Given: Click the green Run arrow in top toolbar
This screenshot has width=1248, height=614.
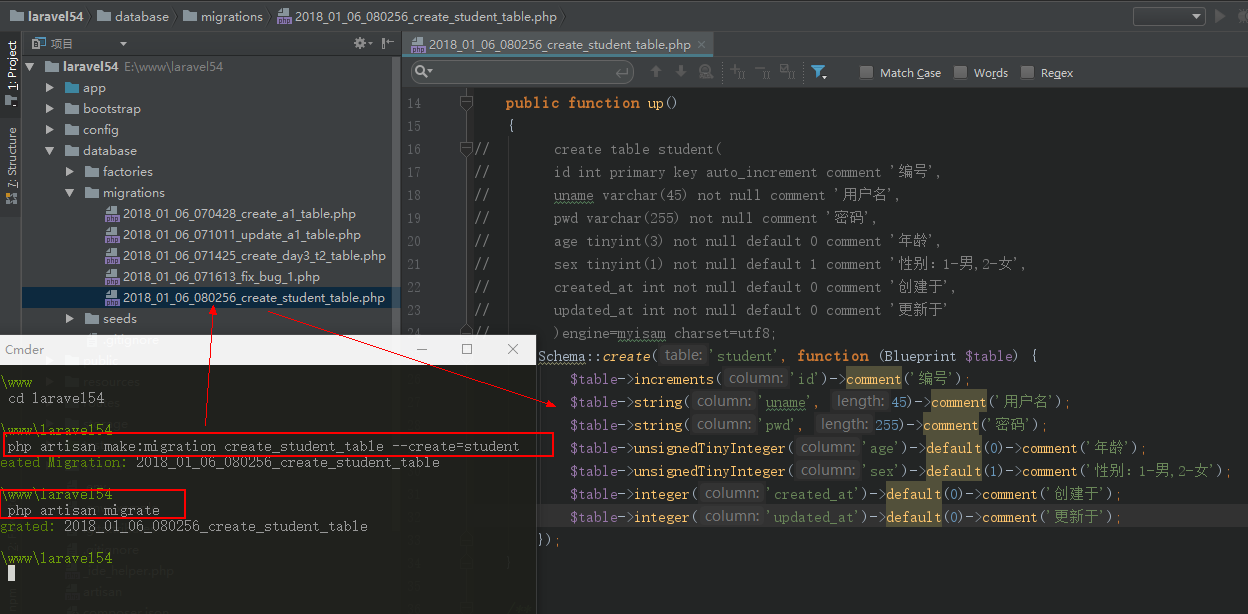Looking at the screenshot, I should click(1219, 16).
